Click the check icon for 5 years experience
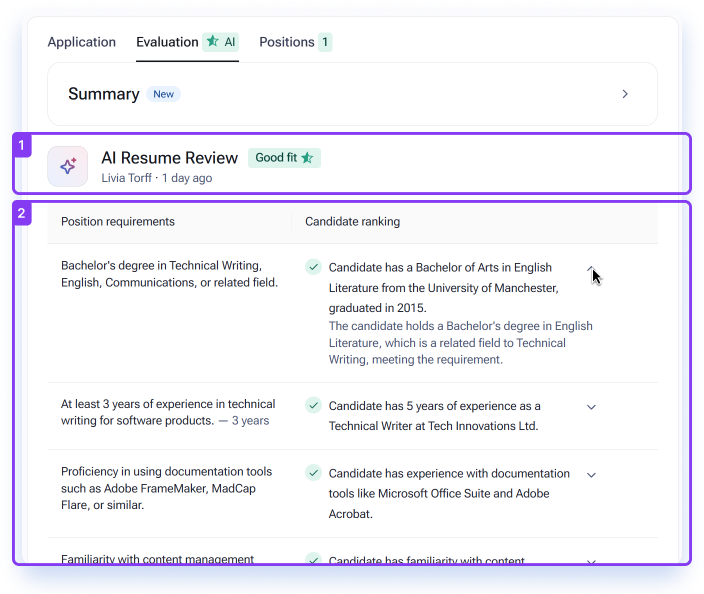The width and height of the screenshot is (704, 594). tap(313, 405)
